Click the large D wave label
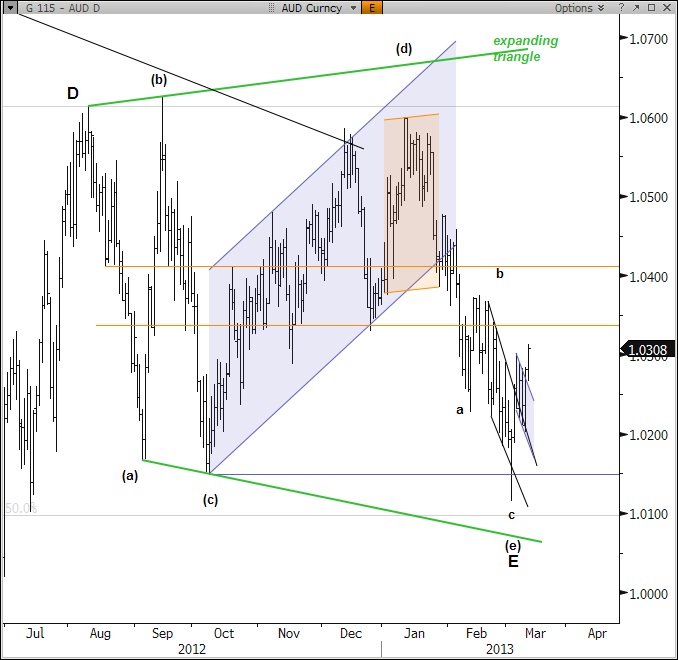 [73, 94]
